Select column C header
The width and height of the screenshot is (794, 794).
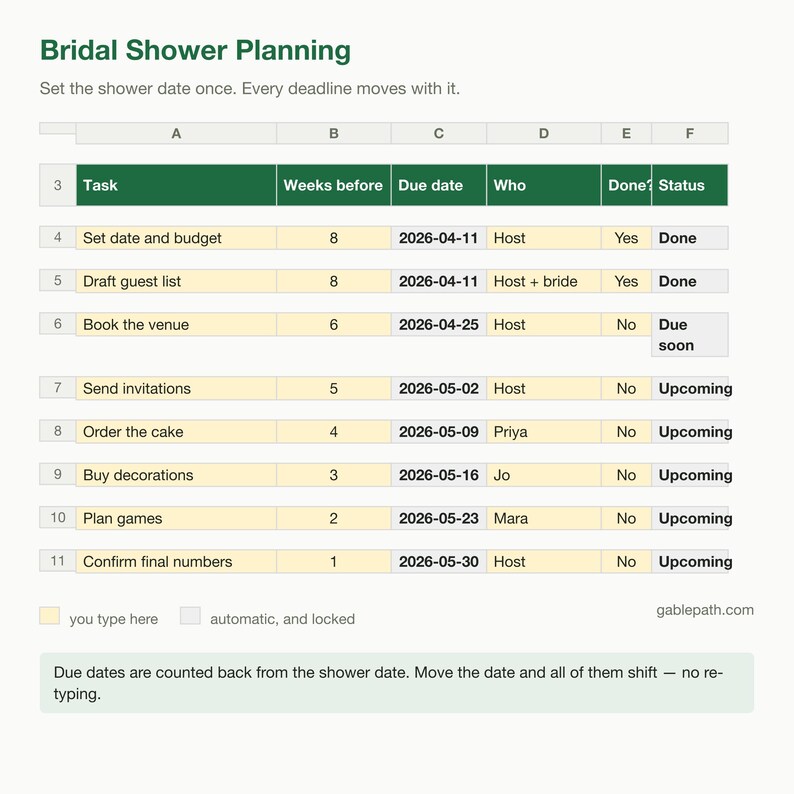point(439,133)
